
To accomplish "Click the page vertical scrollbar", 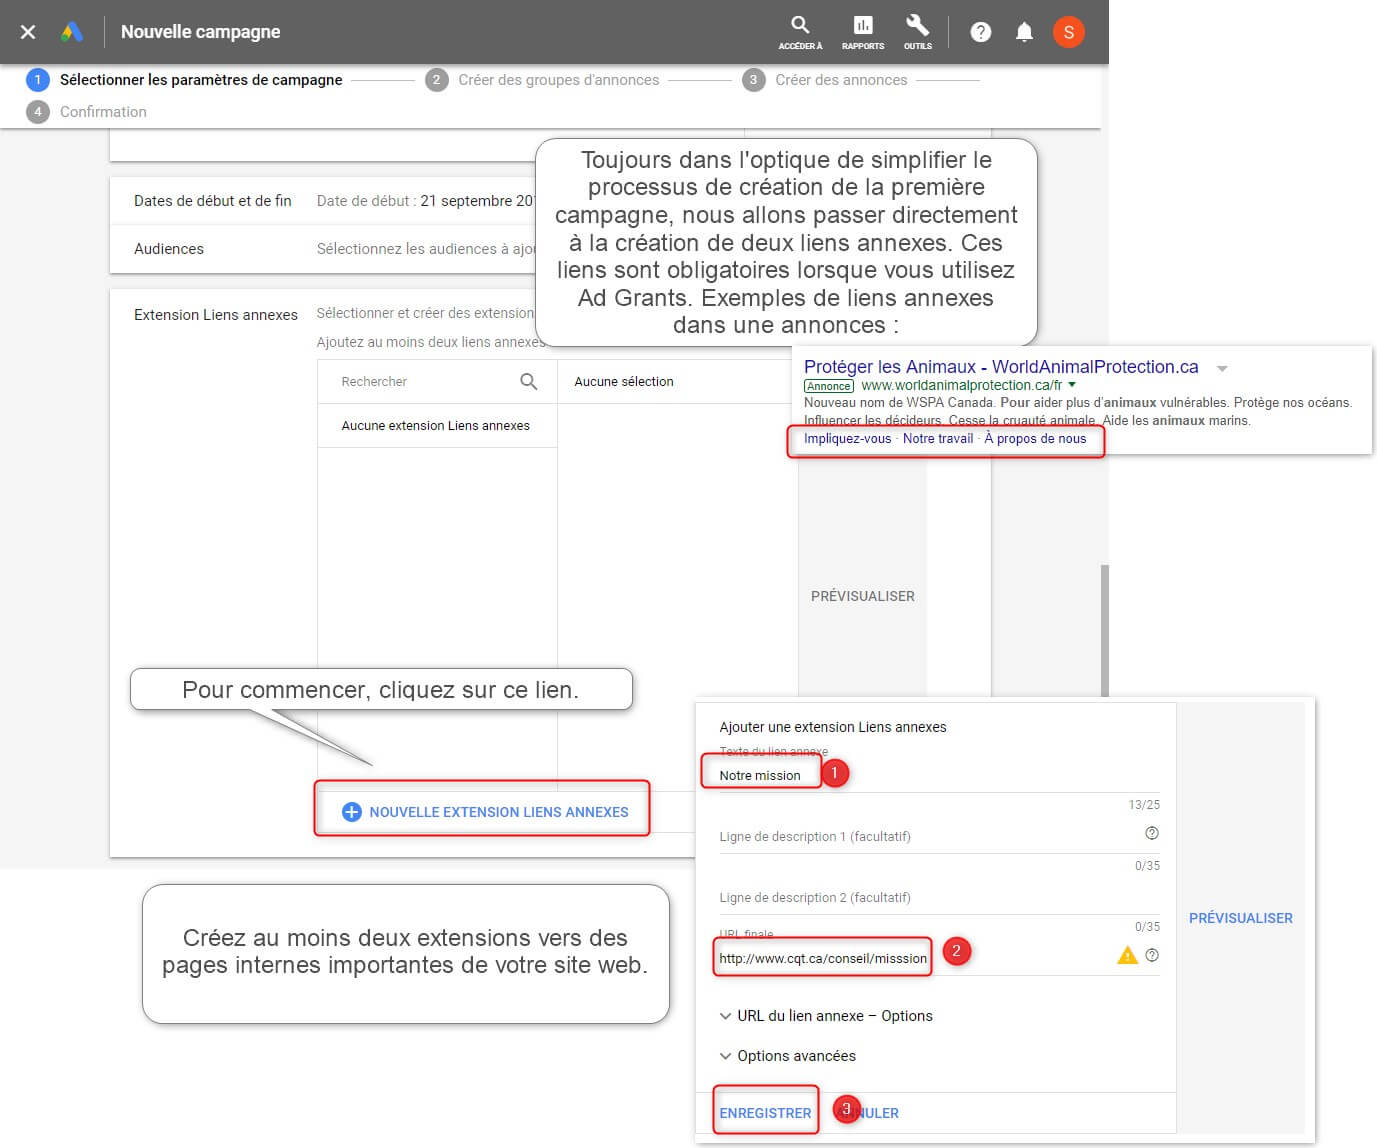I will 1104,630.
